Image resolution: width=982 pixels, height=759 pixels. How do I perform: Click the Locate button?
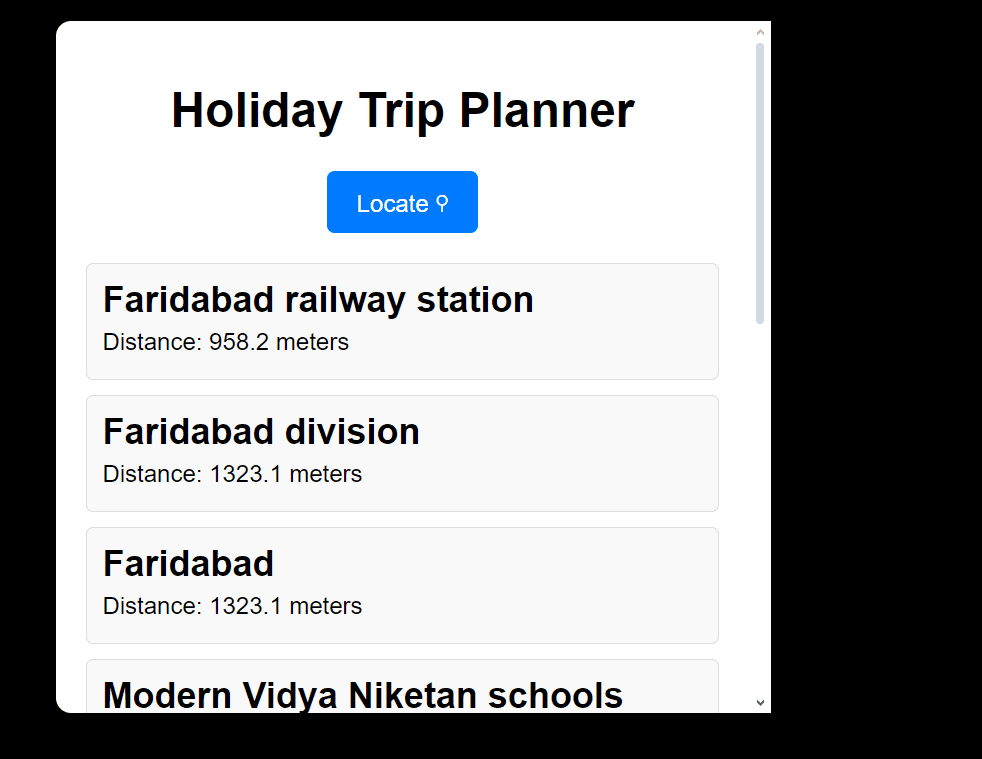click(402, 202)
